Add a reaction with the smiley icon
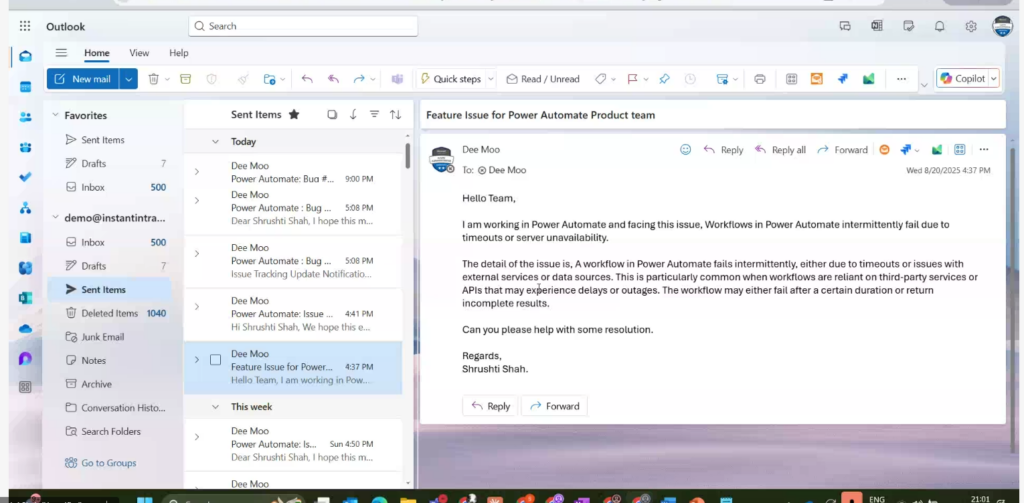 point(686,150)
